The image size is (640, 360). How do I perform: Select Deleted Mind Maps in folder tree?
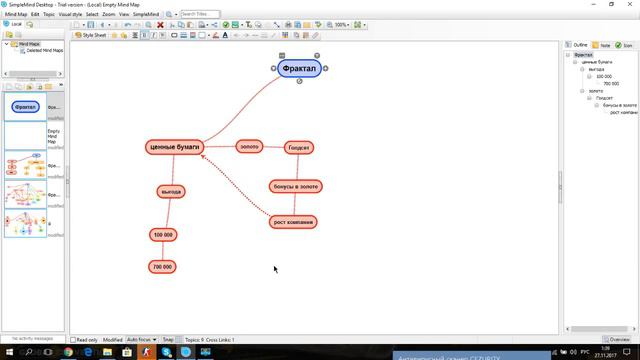[44, 51]
